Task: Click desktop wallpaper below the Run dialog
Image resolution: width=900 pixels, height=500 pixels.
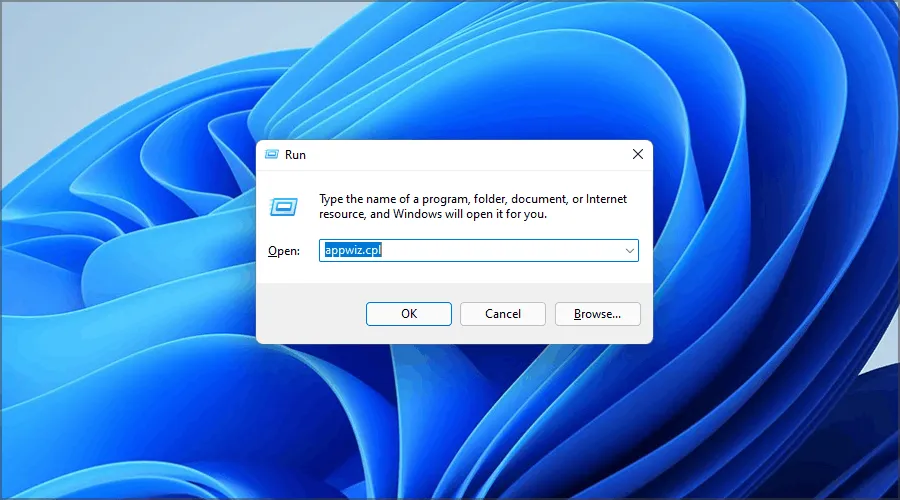Action: click(450, 420)
